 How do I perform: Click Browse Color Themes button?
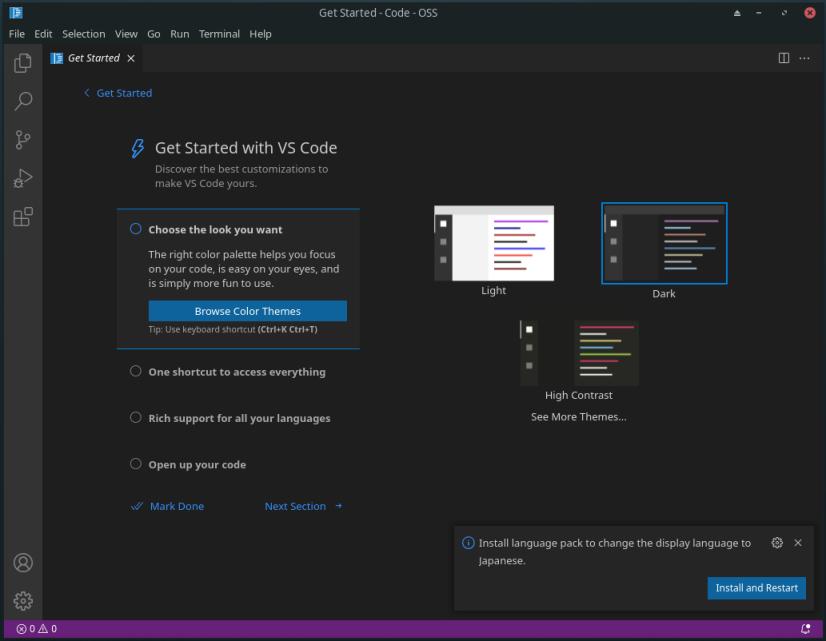click(x=248, y=311)
